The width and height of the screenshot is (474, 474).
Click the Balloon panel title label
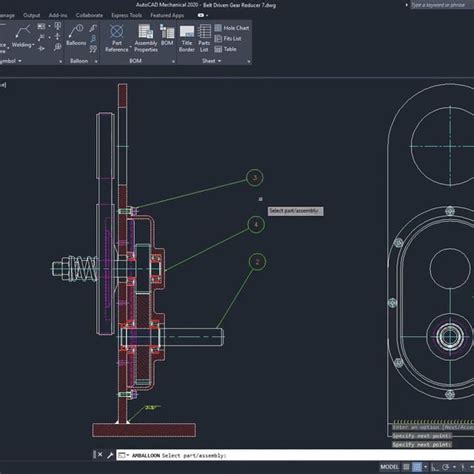click(x=79, y=61)
